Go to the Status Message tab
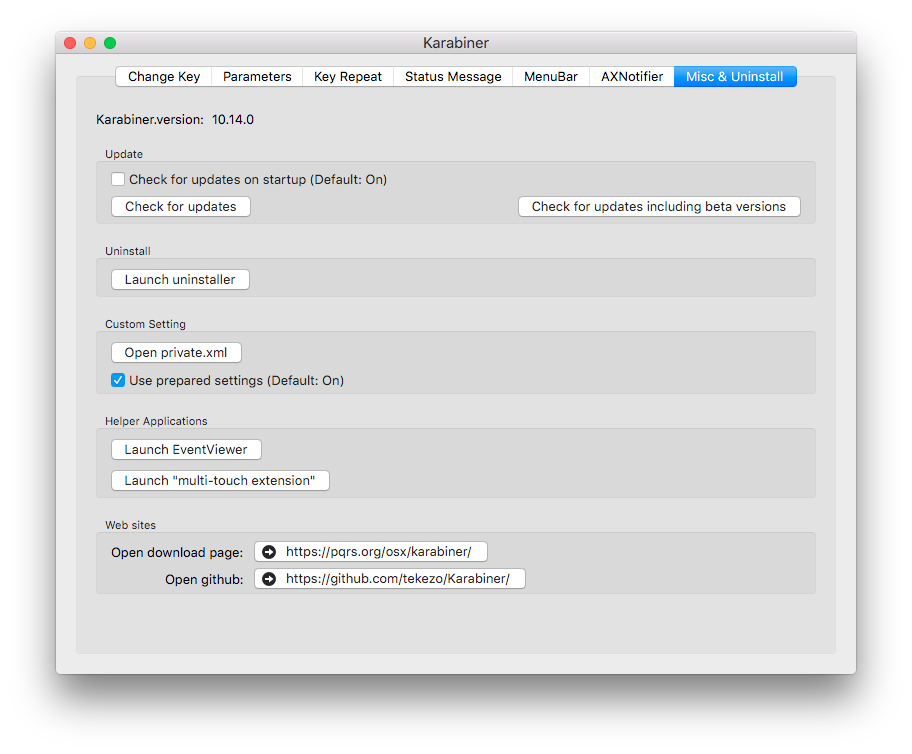912x754 pixels. (x=453, y=77)
